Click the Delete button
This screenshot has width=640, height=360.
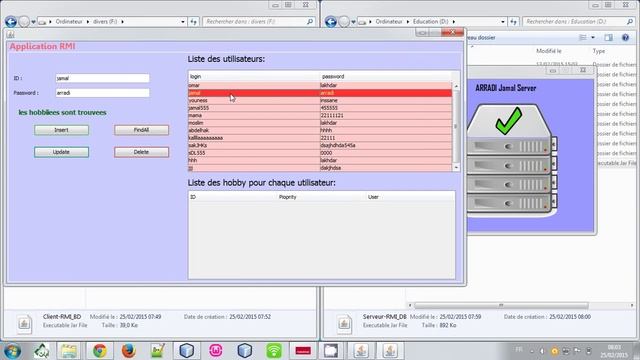(x=141, y=152)
